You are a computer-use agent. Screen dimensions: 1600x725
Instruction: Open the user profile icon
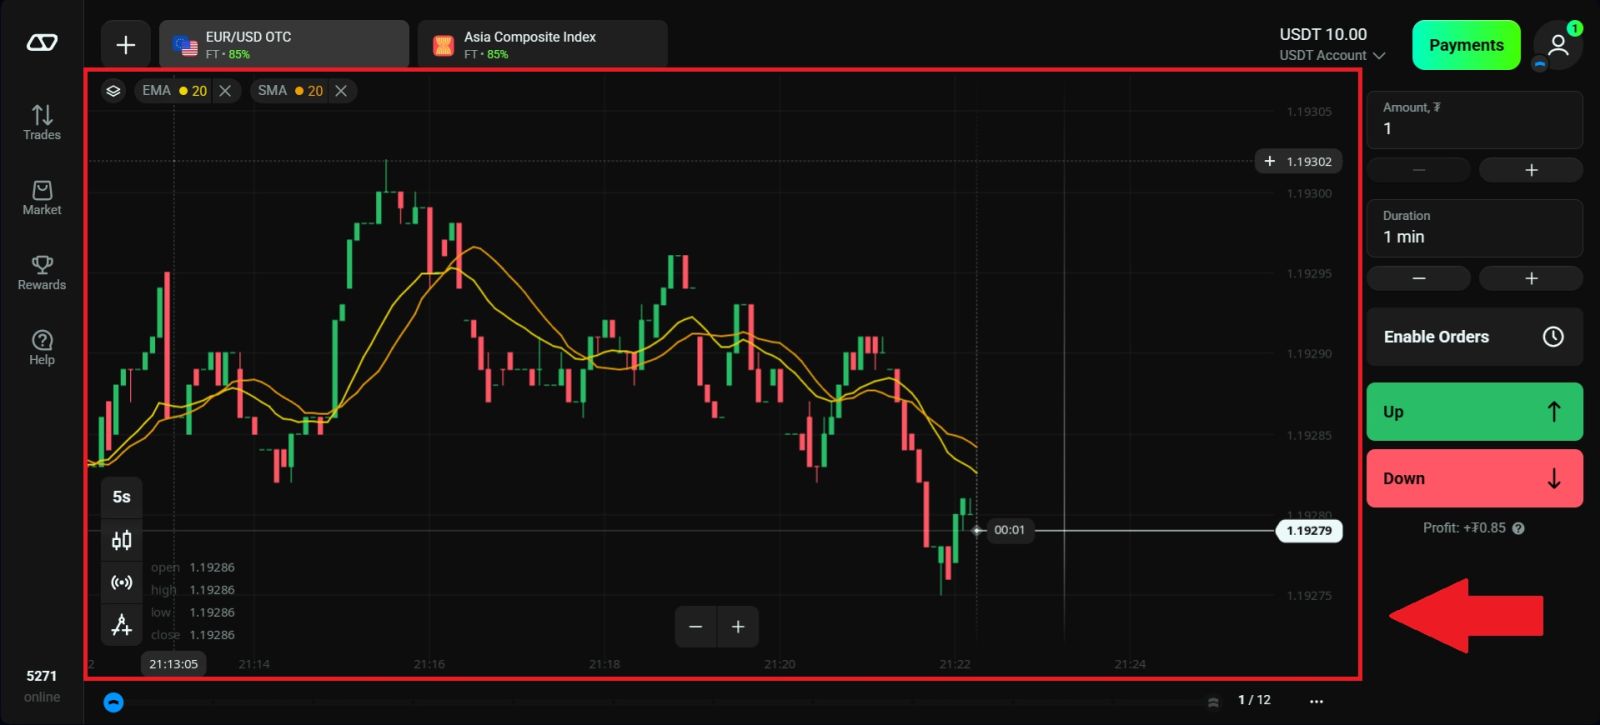1557,45
